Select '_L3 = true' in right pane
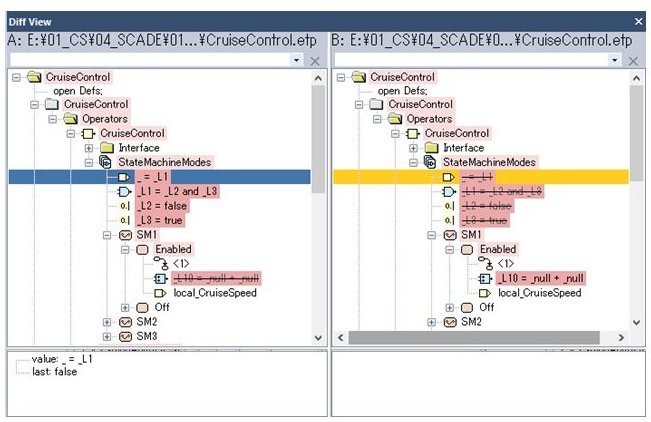Viewport: 651px width, 422px height. pos(487,220)
